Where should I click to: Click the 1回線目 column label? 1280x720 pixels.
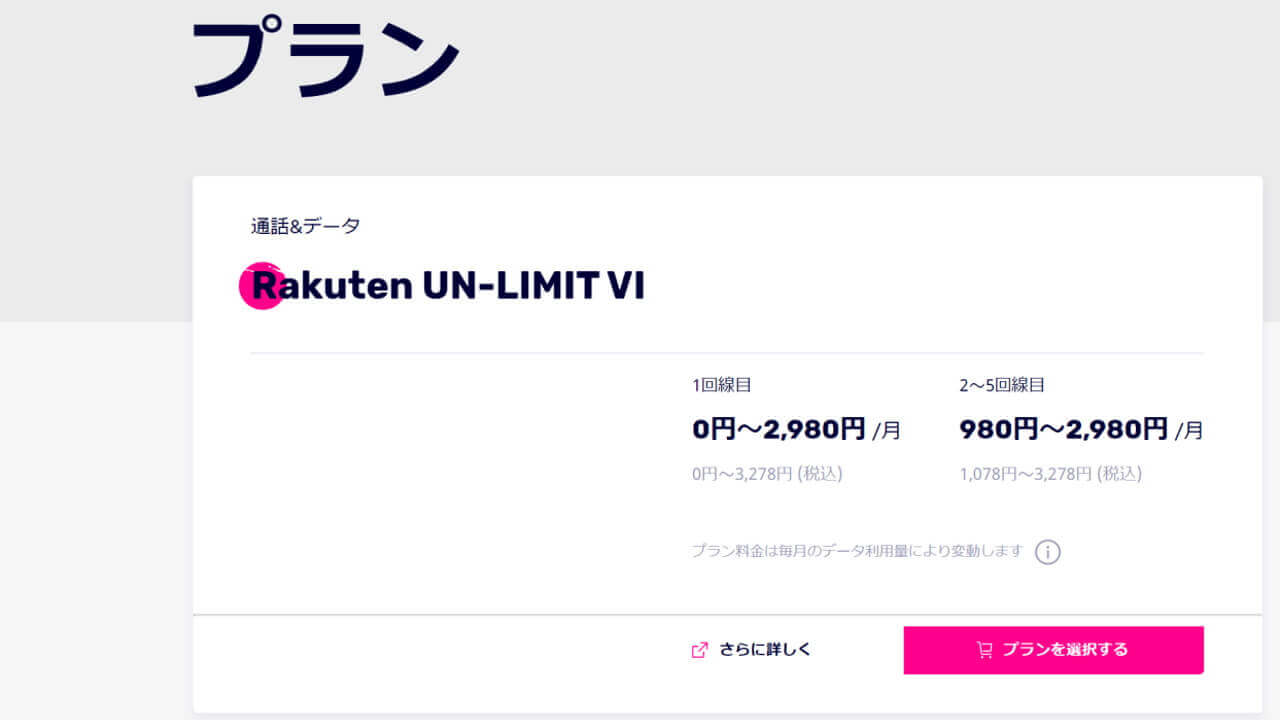(x=721, y=385)
